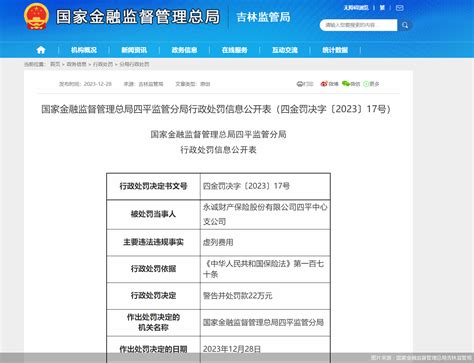Click the print icon in article toolbar

[x=300, y=84]
